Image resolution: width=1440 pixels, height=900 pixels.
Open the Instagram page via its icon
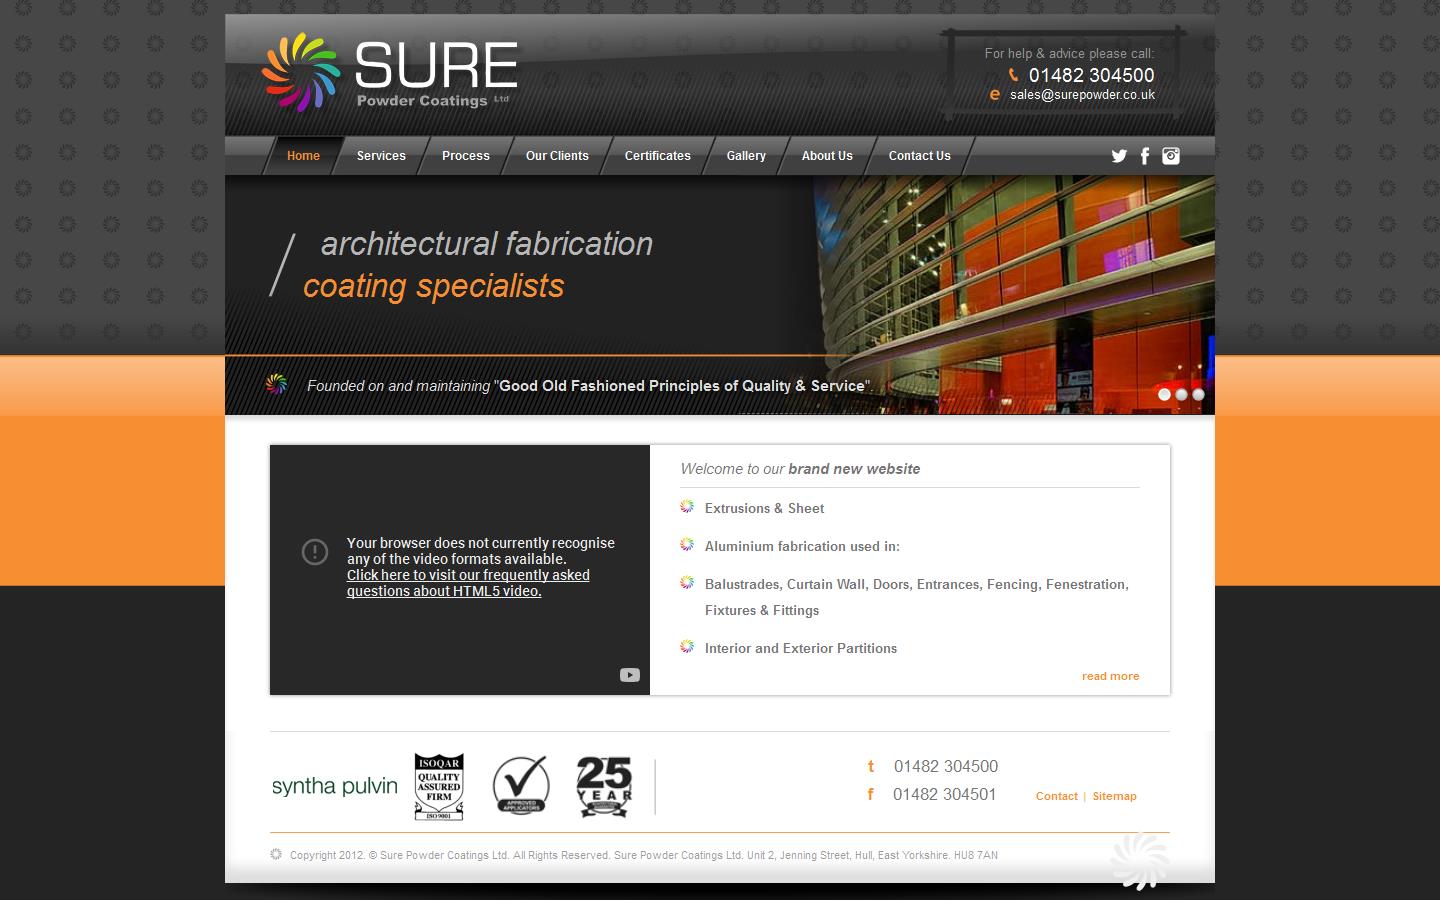click(x=1170, y=156)
